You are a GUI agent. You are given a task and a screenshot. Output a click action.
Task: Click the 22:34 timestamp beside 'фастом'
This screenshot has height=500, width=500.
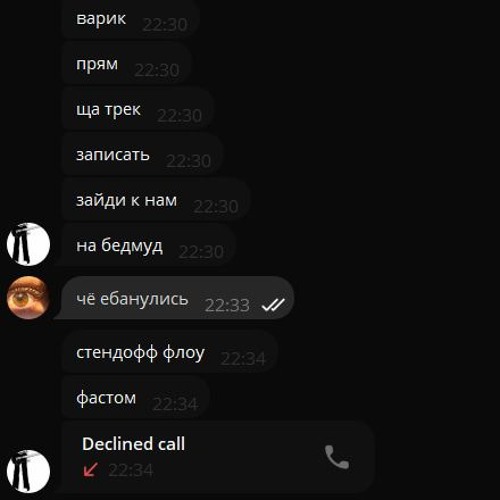175,404
